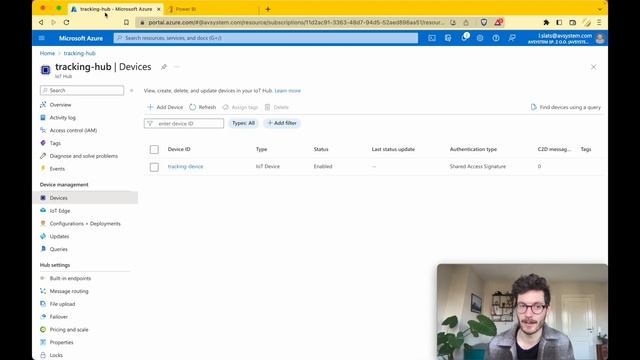Open the Types: All filter

click(243, 123)
